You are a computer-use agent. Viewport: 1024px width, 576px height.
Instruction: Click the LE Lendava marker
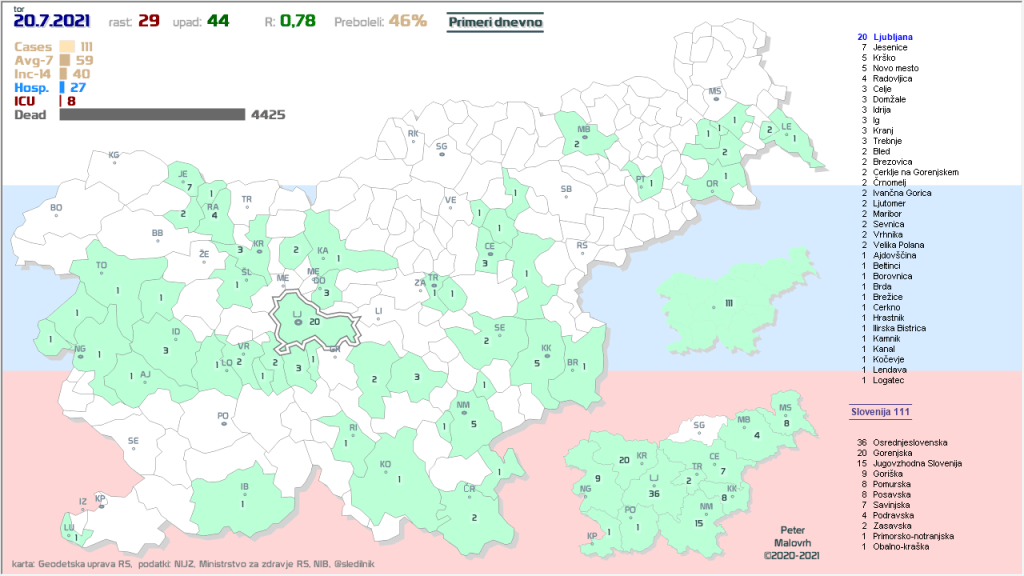[x=786, y=127]
